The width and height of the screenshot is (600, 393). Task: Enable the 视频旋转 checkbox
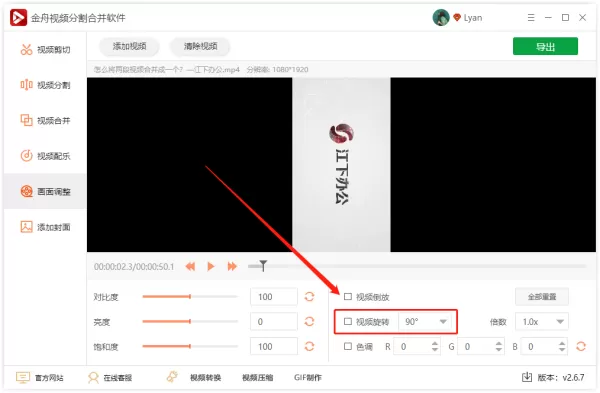point(348,321)
